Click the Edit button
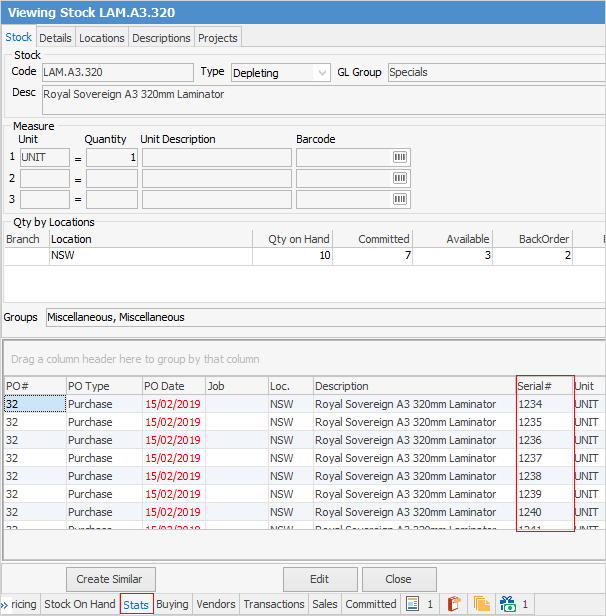Viewport: 606px width, 616px height. [319, 579]
